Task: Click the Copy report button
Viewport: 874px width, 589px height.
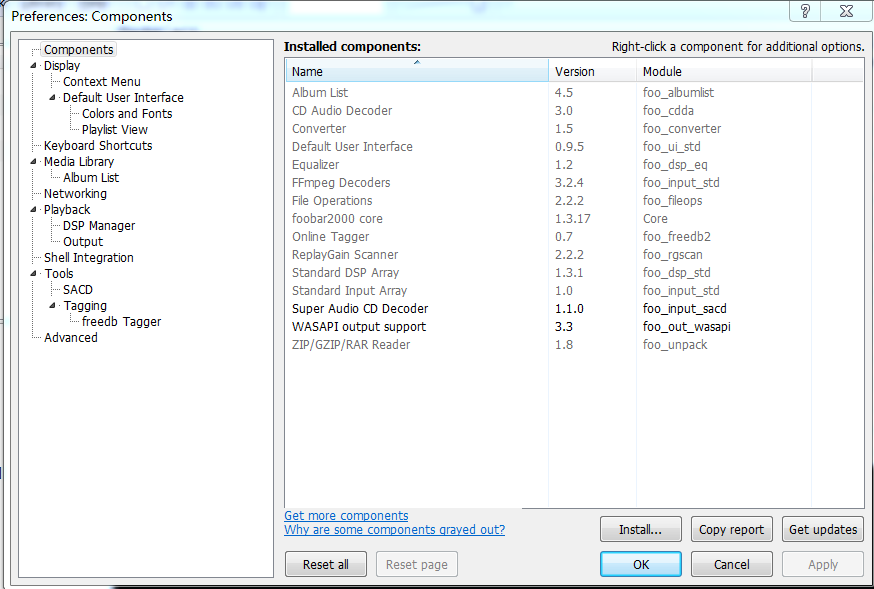Action: click(x=731, y=530)
